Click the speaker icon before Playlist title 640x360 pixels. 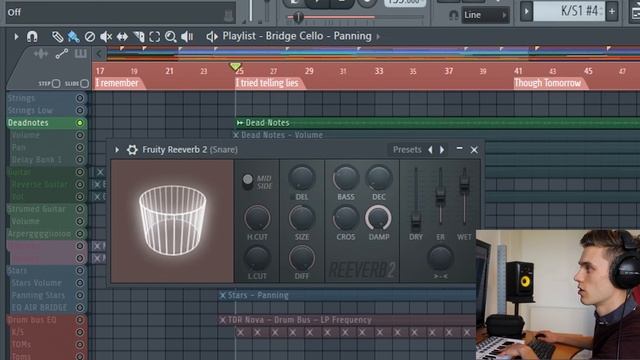click(x=212, y=37)
